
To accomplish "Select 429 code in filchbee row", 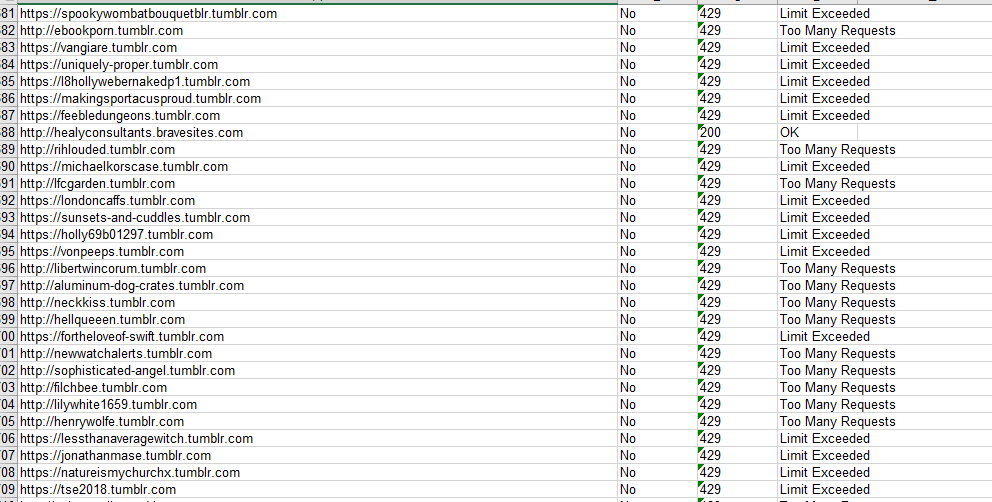I will (x=738, y=388).
